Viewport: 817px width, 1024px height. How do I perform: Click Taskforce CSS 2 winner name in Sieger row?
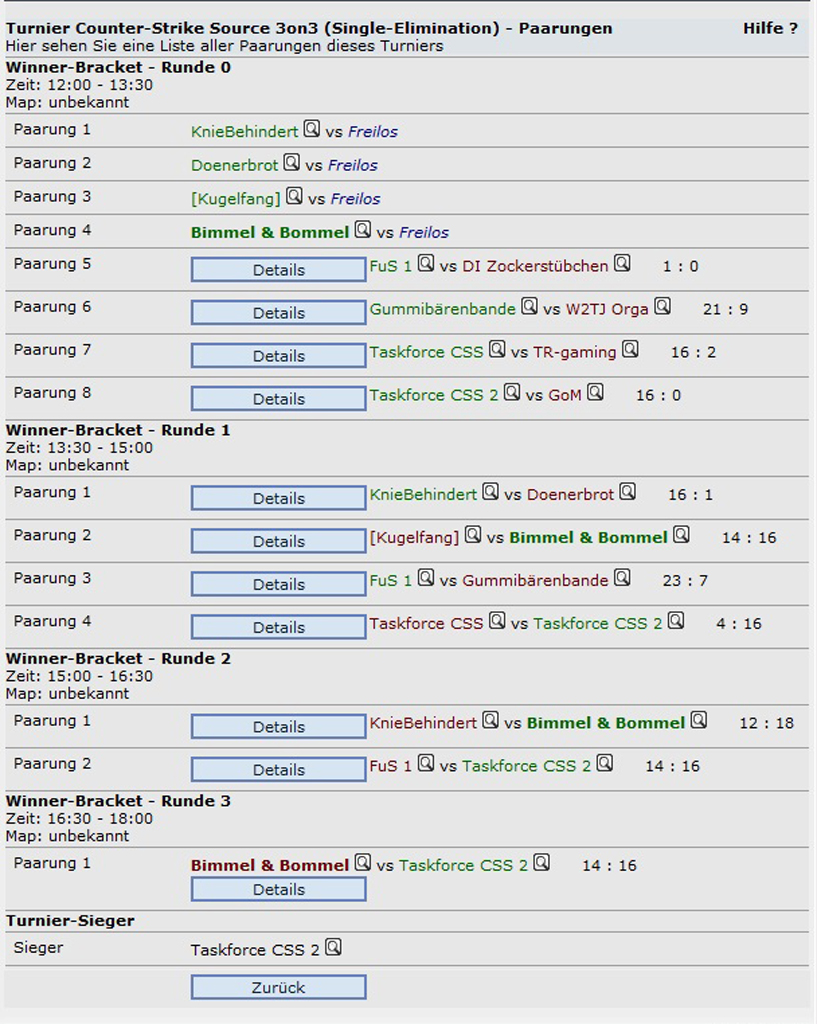255,950
